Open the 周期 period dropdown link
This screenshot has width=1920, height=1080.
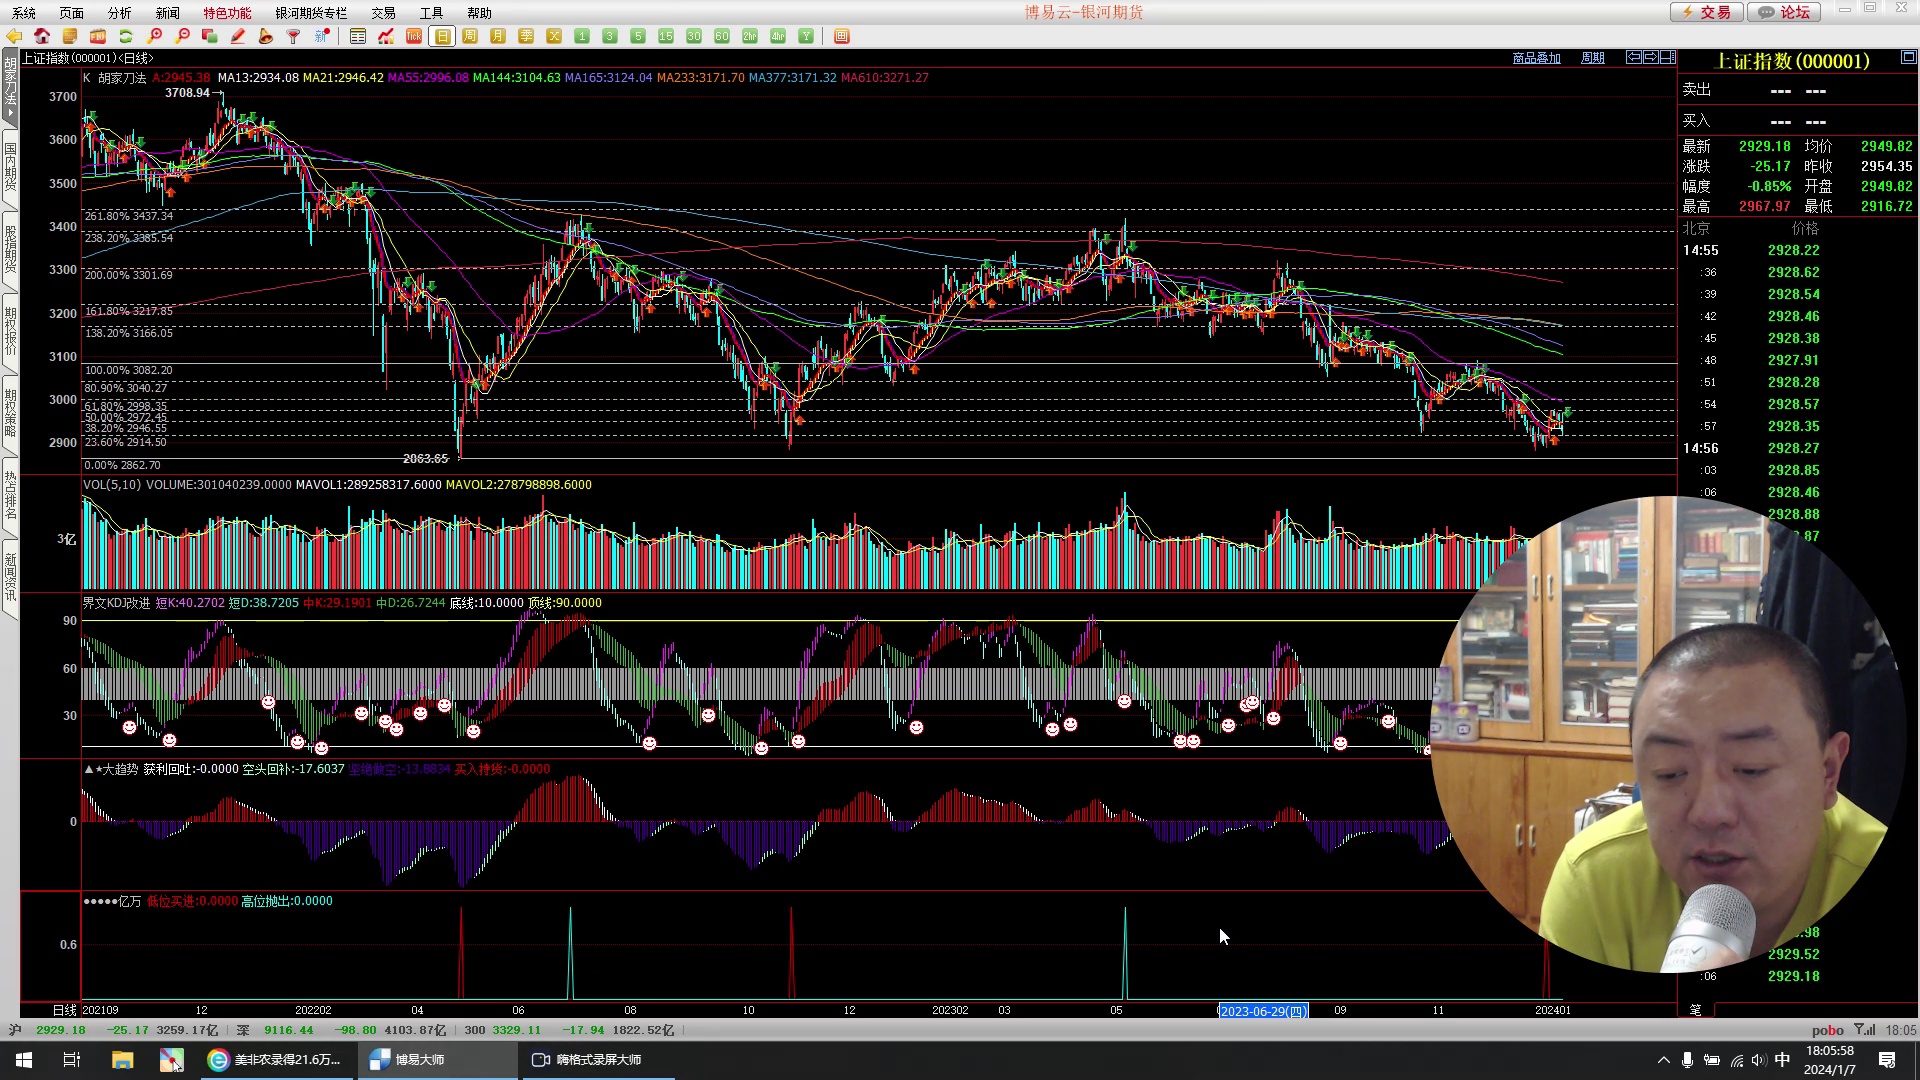click(x=1592, y=58)
